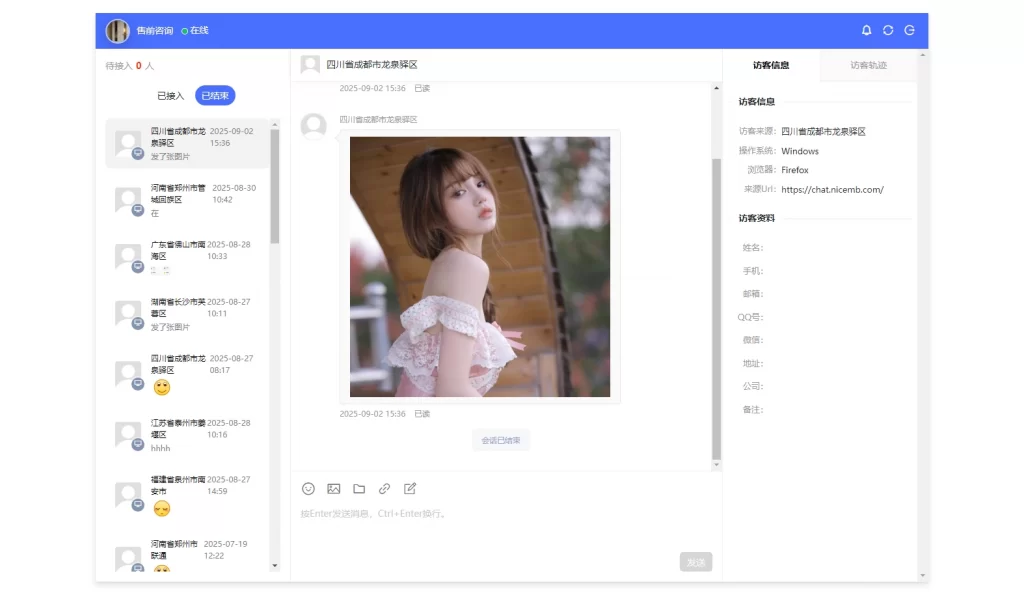Switch to the 访客轨迹 tab
This screenshot has width=1024, height=595.
[869, 65]
